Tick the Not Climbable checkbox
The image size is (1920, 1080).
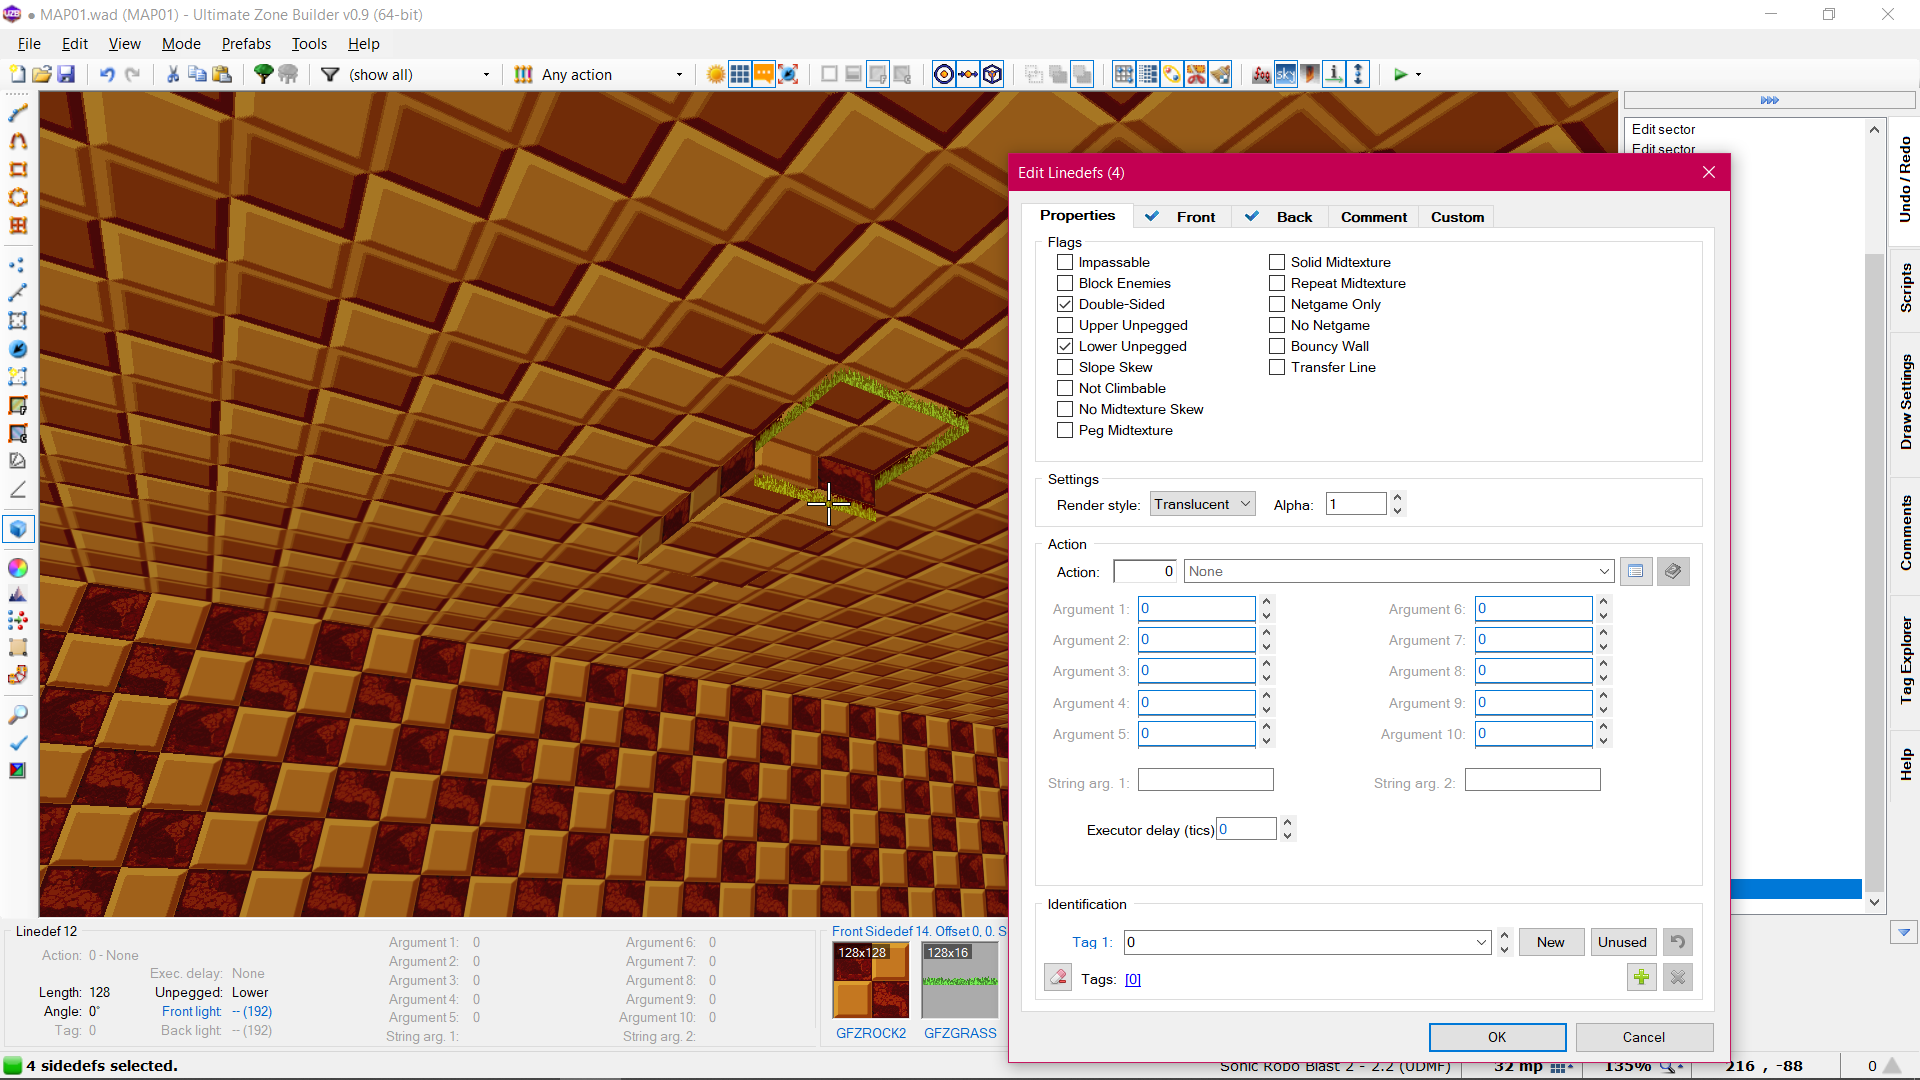tap(1065, 388)
